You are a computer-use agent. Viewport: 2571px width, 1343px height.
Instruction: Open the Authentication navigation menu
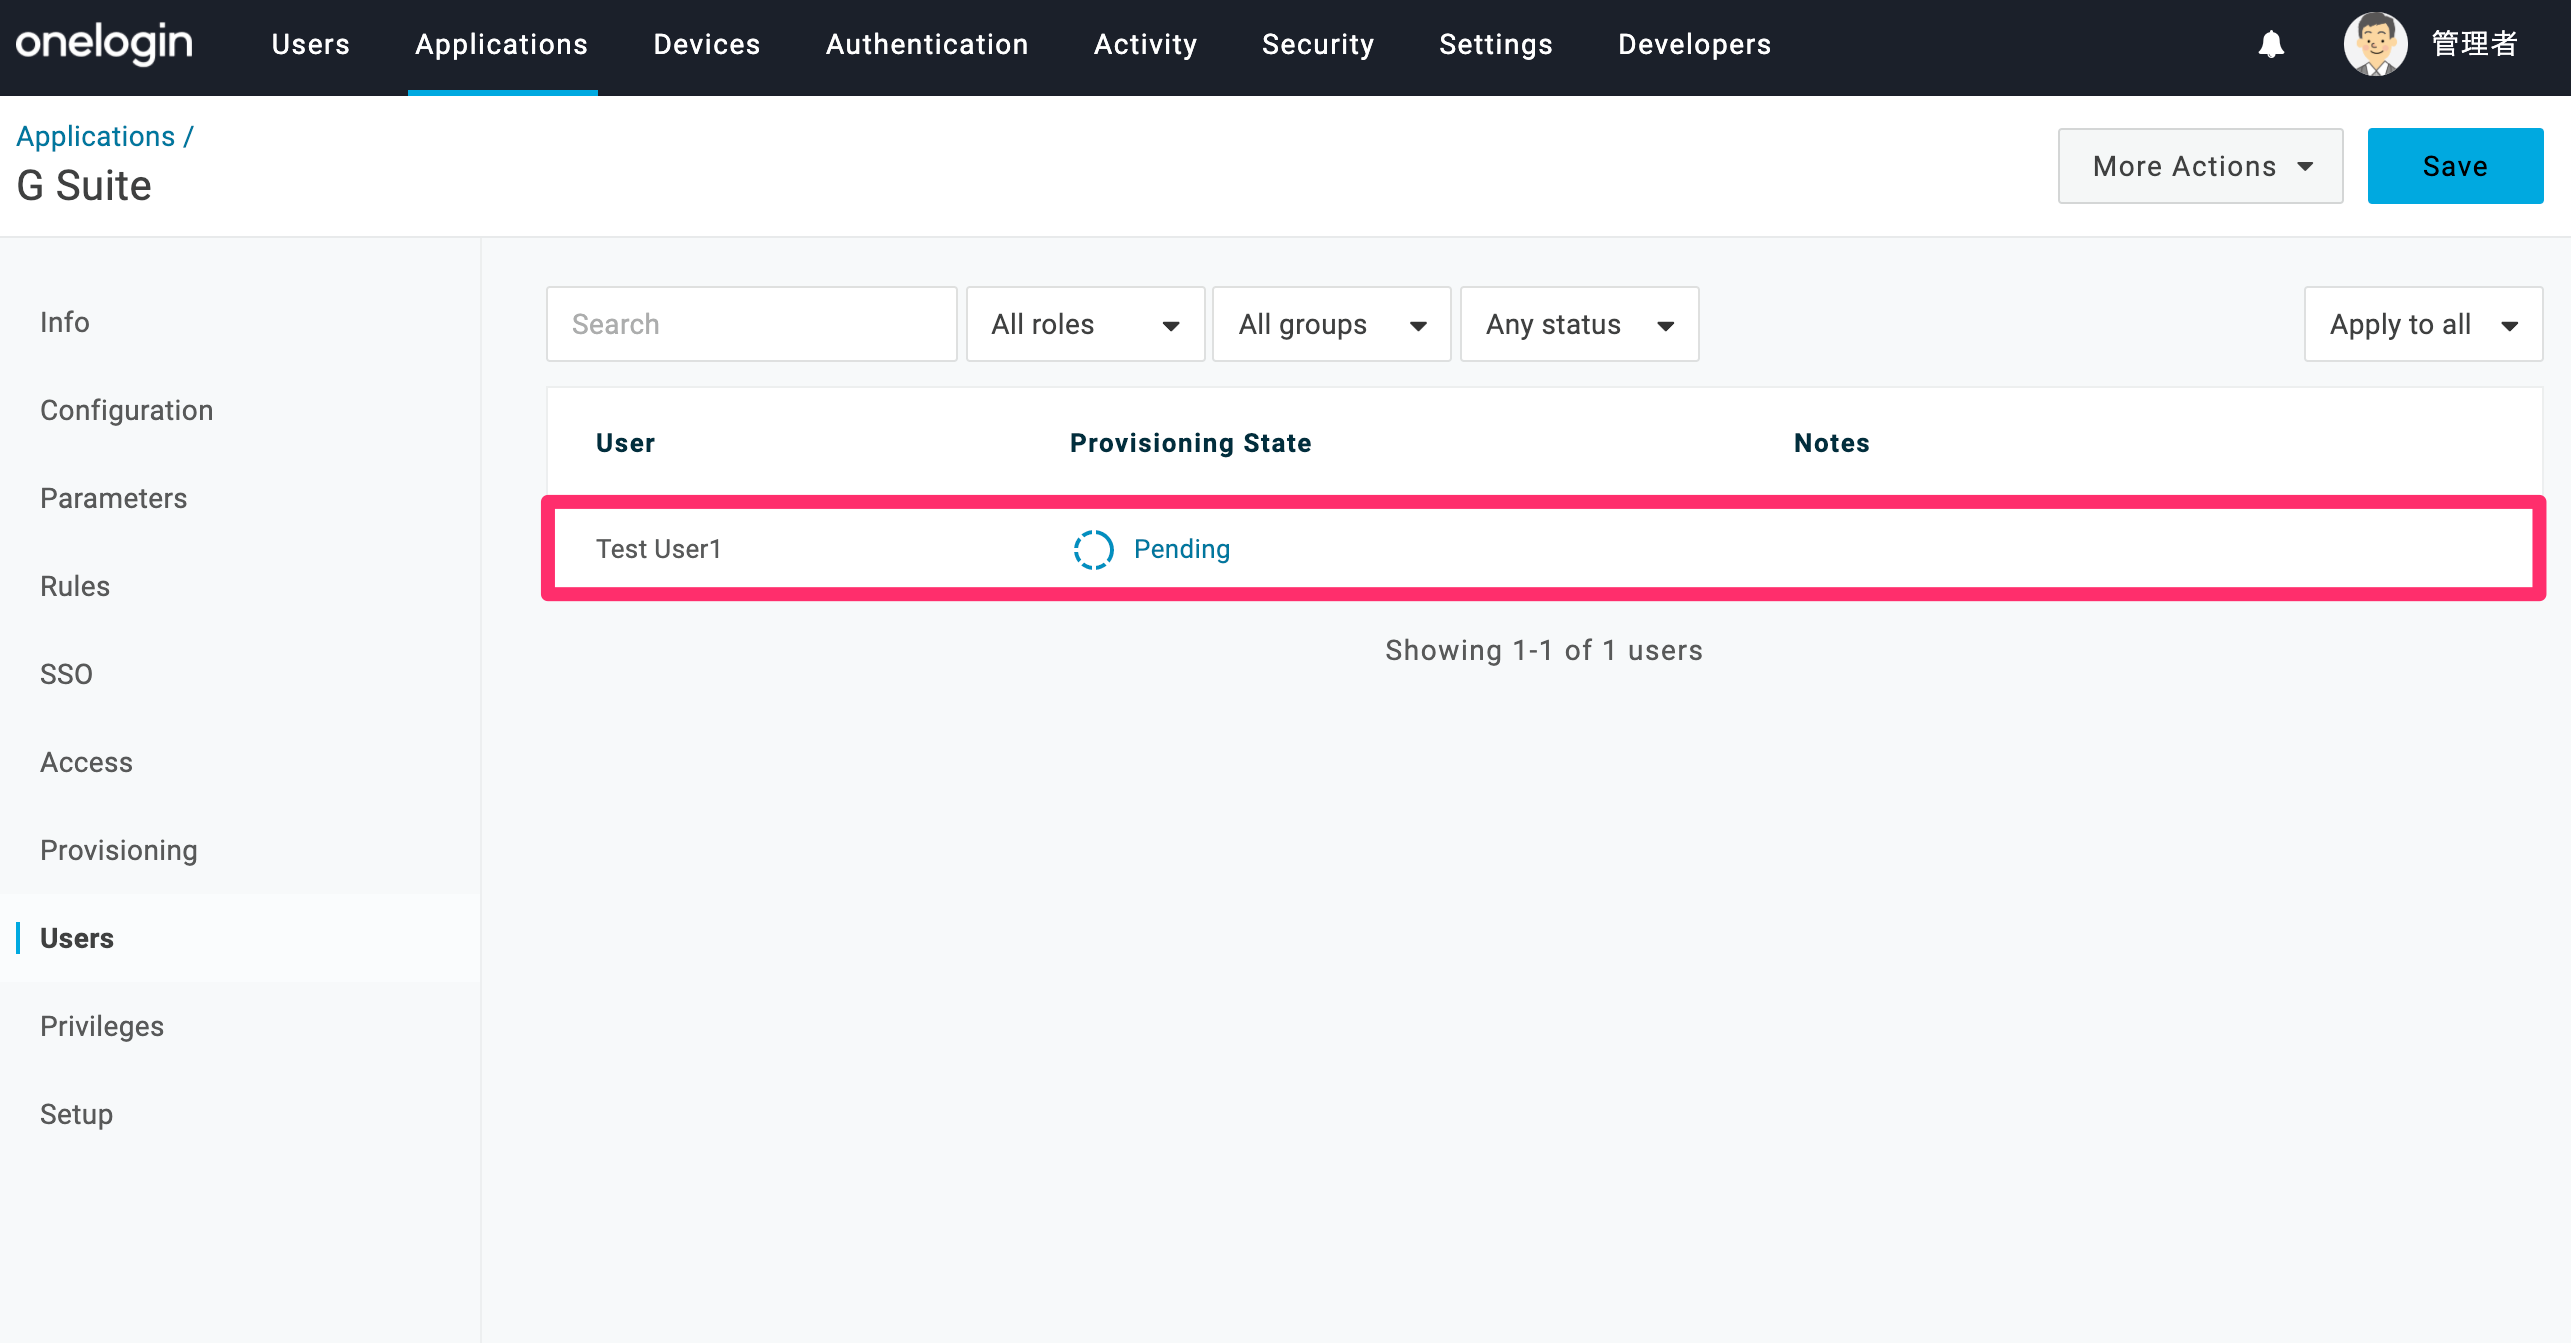927,44
